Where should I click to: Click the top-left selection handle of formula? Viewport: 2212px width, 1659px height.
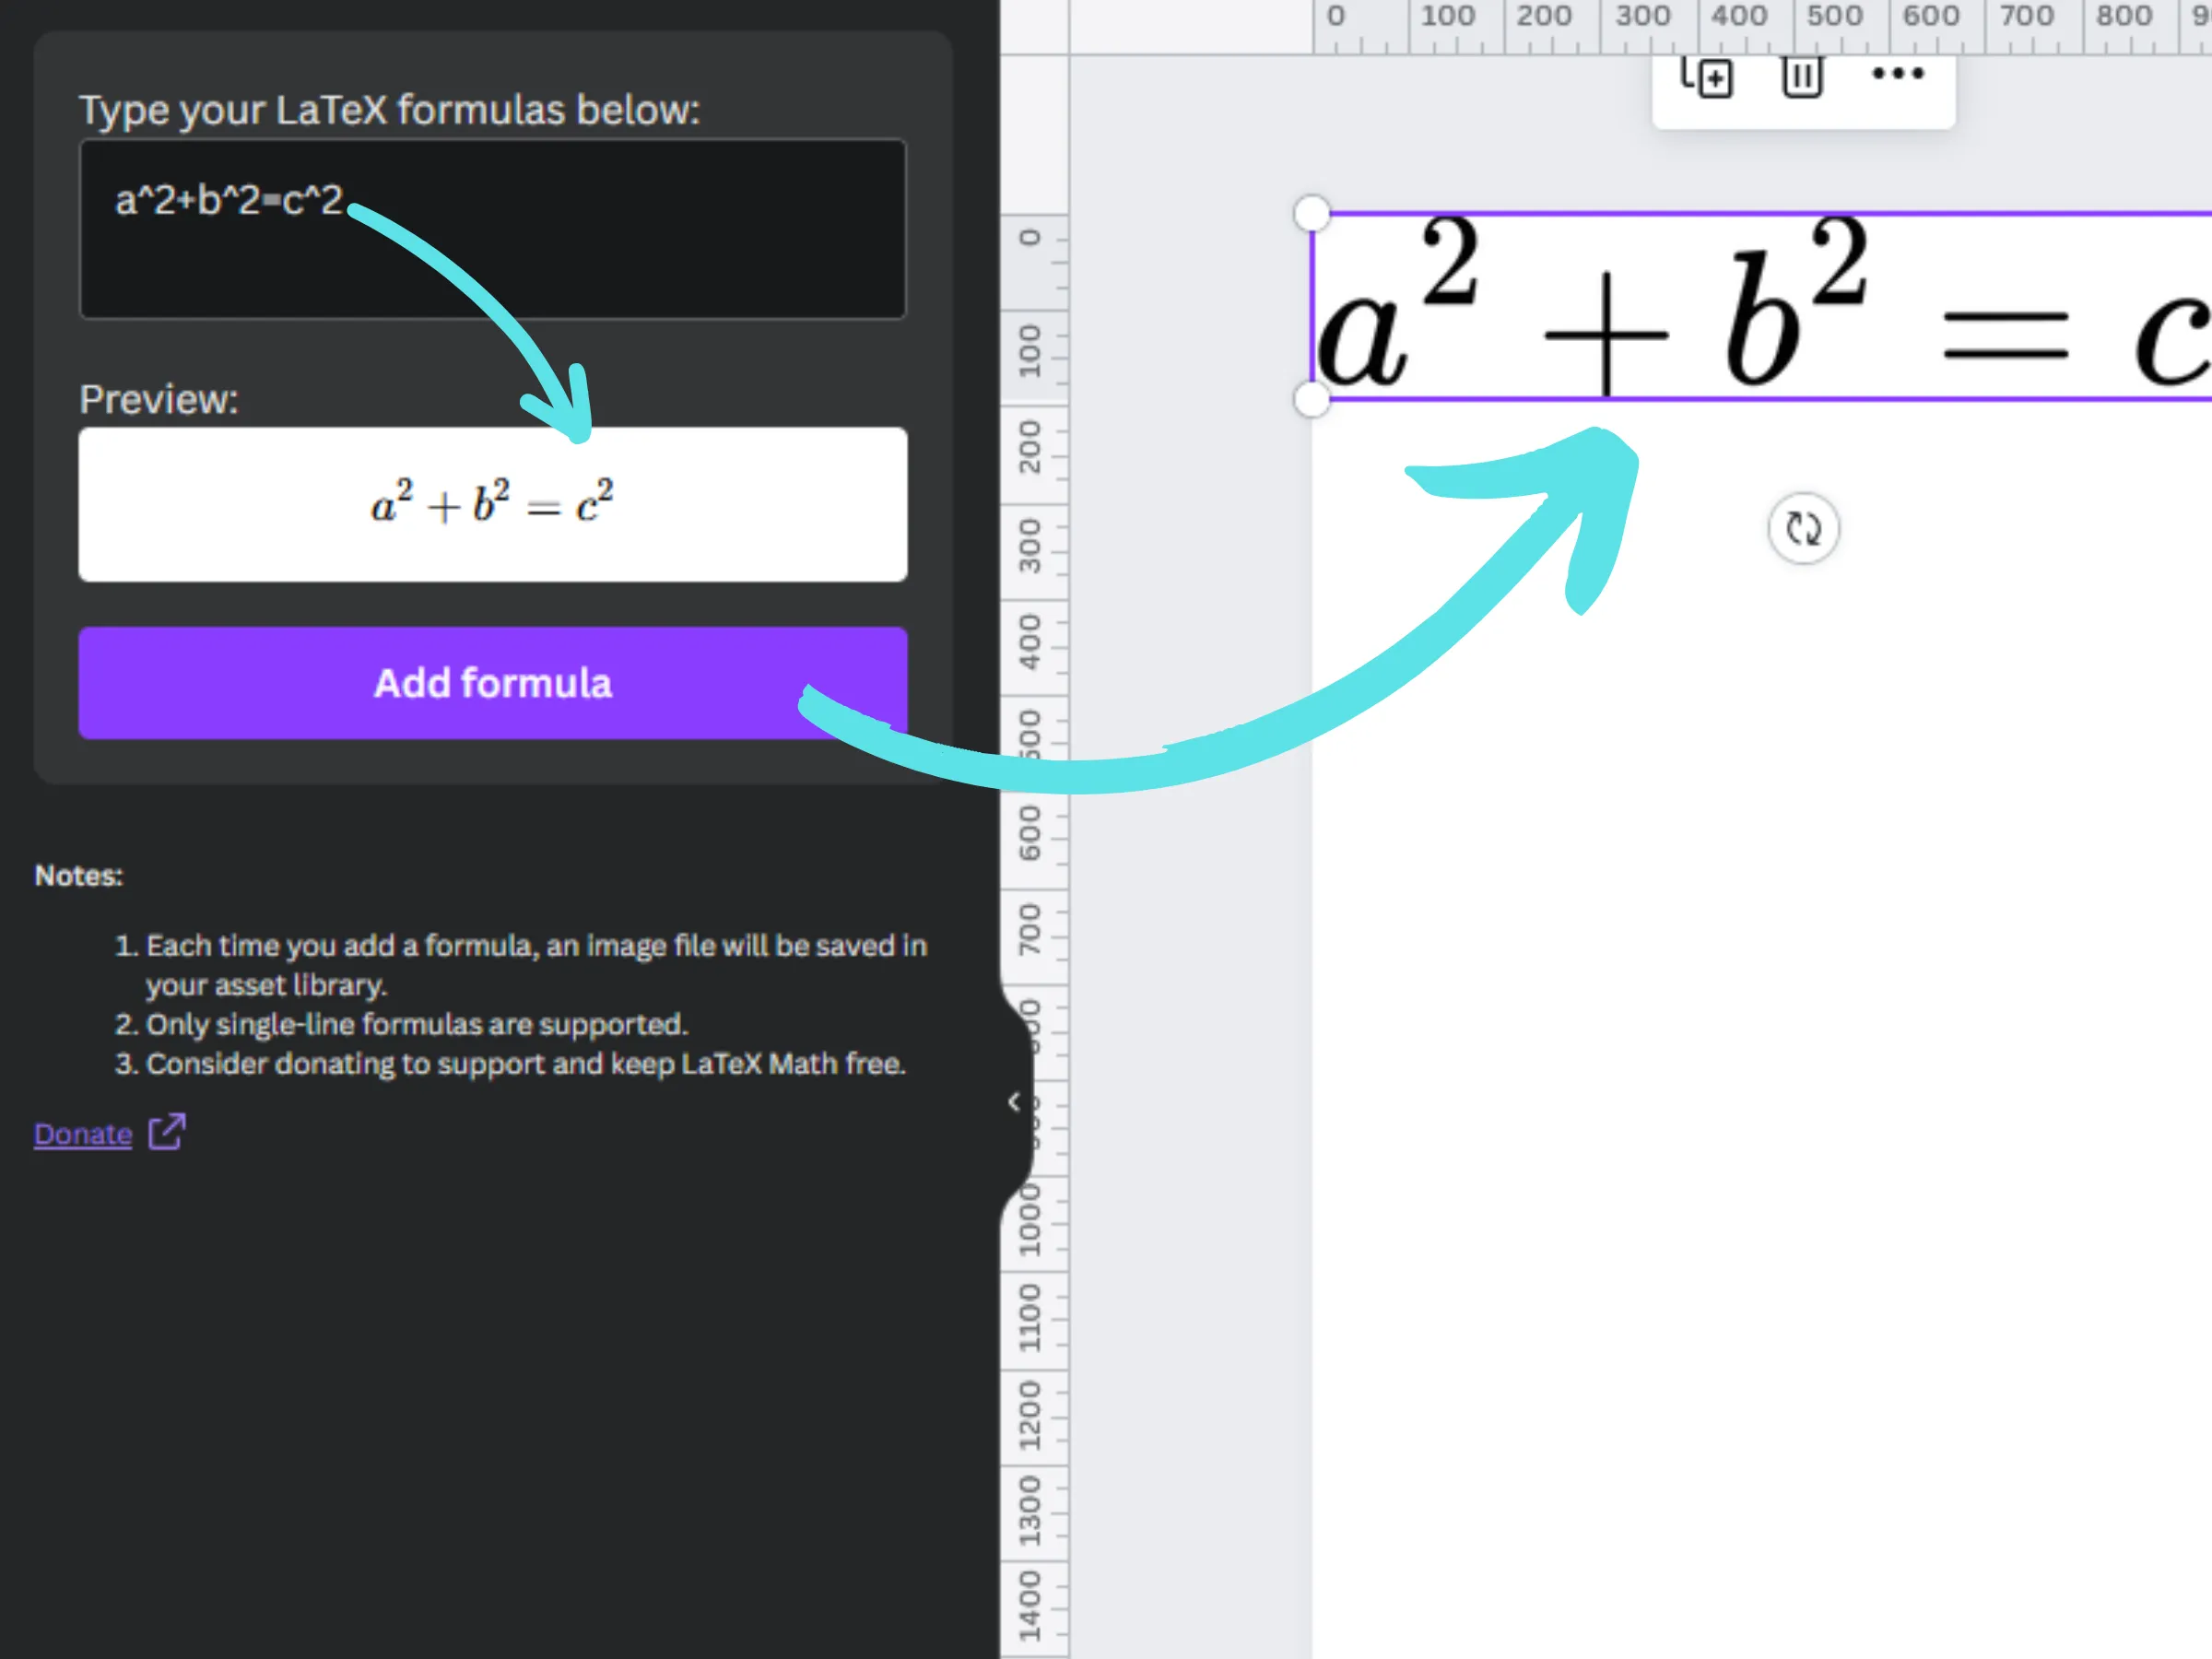(x=1313, y=212)
